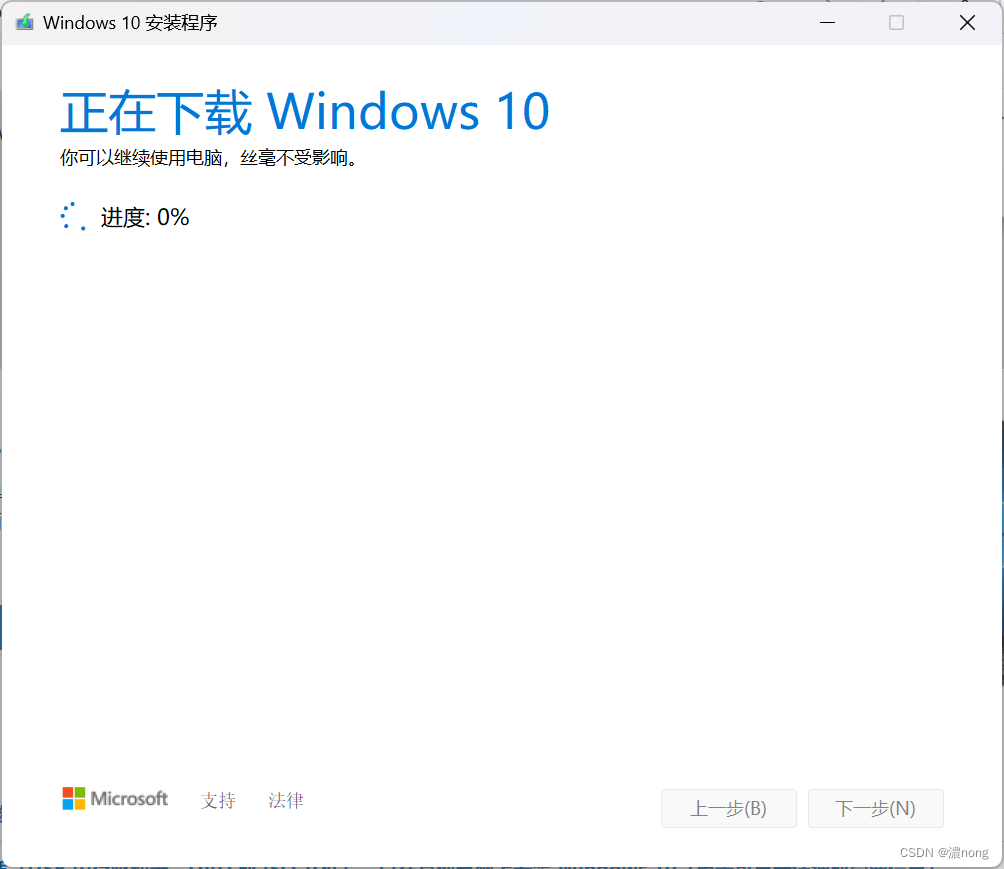Open the 支持 support link
This screenshot has height=869, width=1004.
tap(218, 800)
